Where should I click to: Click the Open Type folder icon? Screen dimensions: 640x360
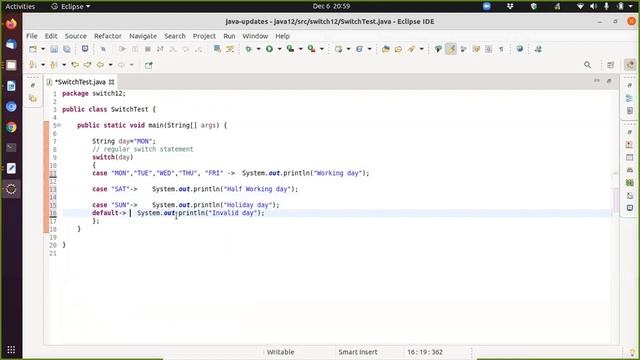point(386,49)
